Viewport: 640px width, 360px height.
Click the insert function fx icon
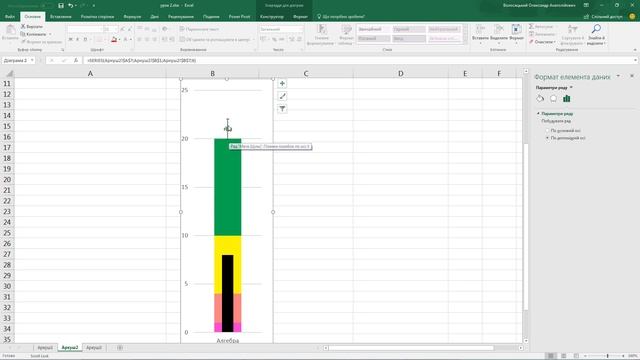click(76, 60)
